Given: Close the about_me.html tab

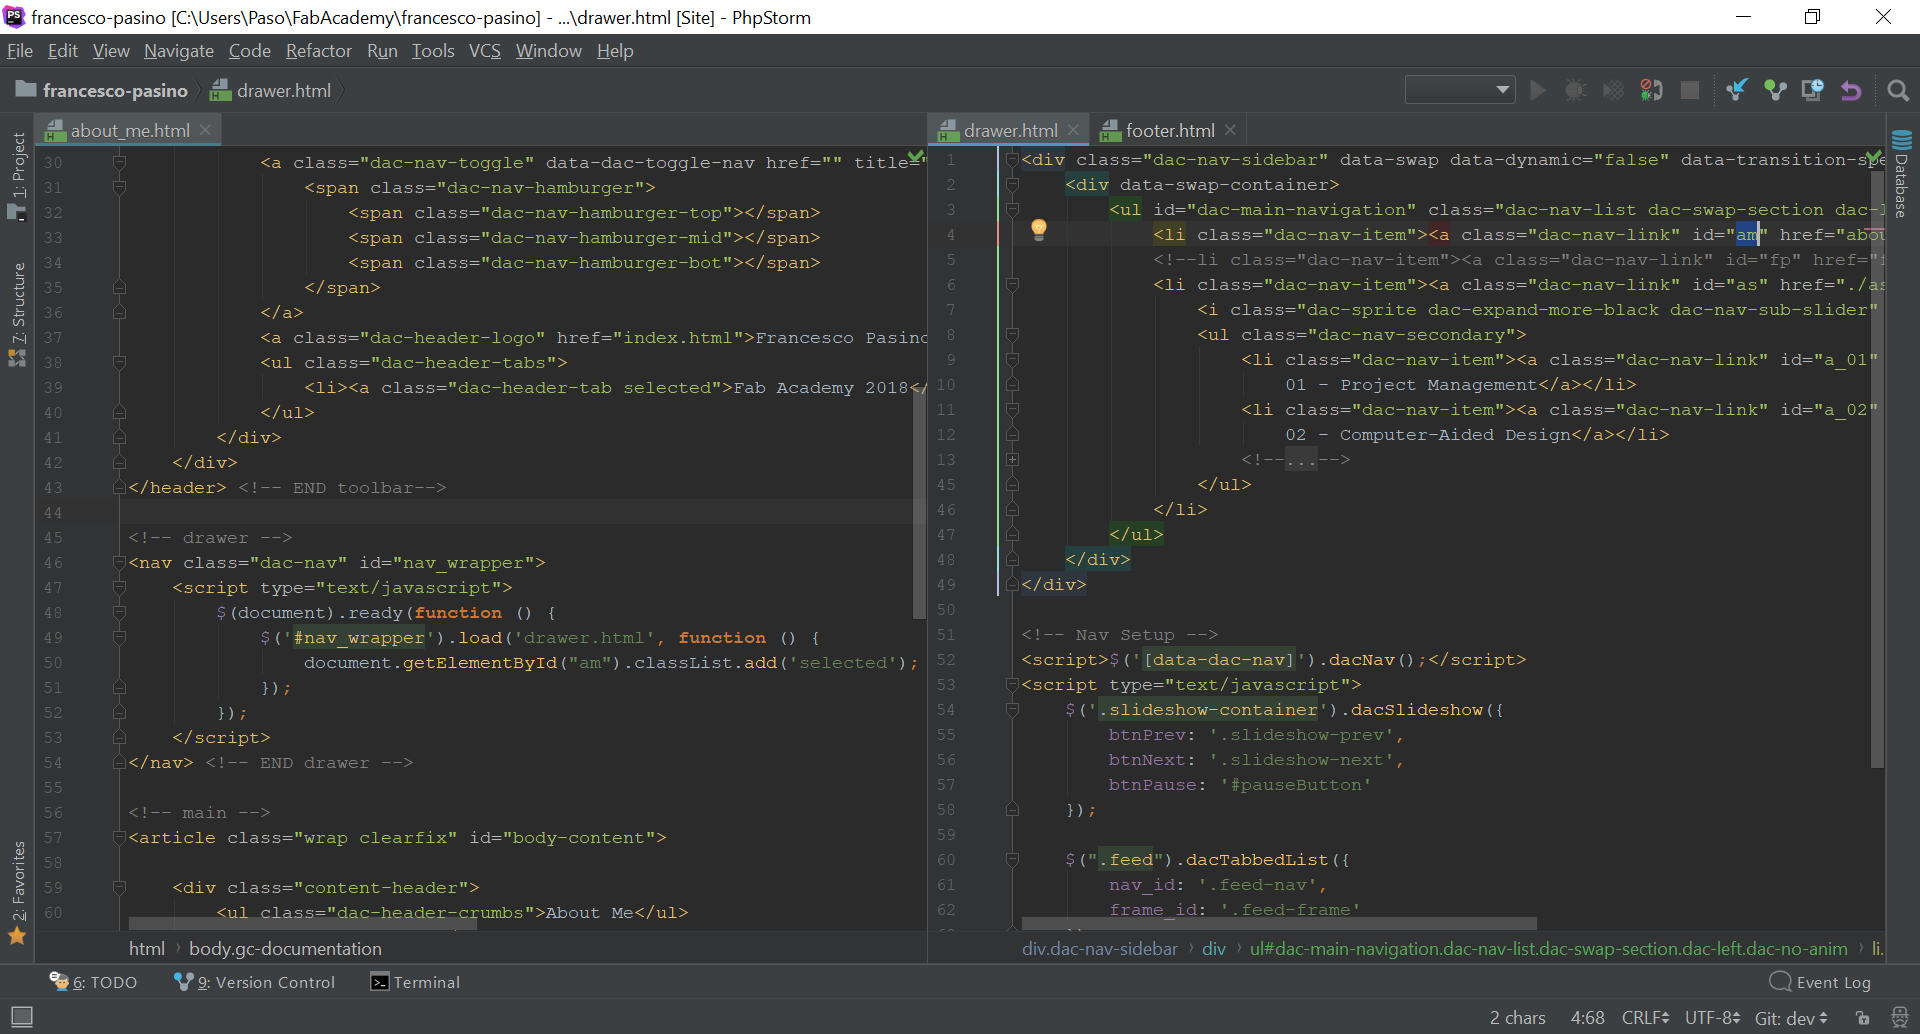Looking at the screenshot, I should 205,130.
